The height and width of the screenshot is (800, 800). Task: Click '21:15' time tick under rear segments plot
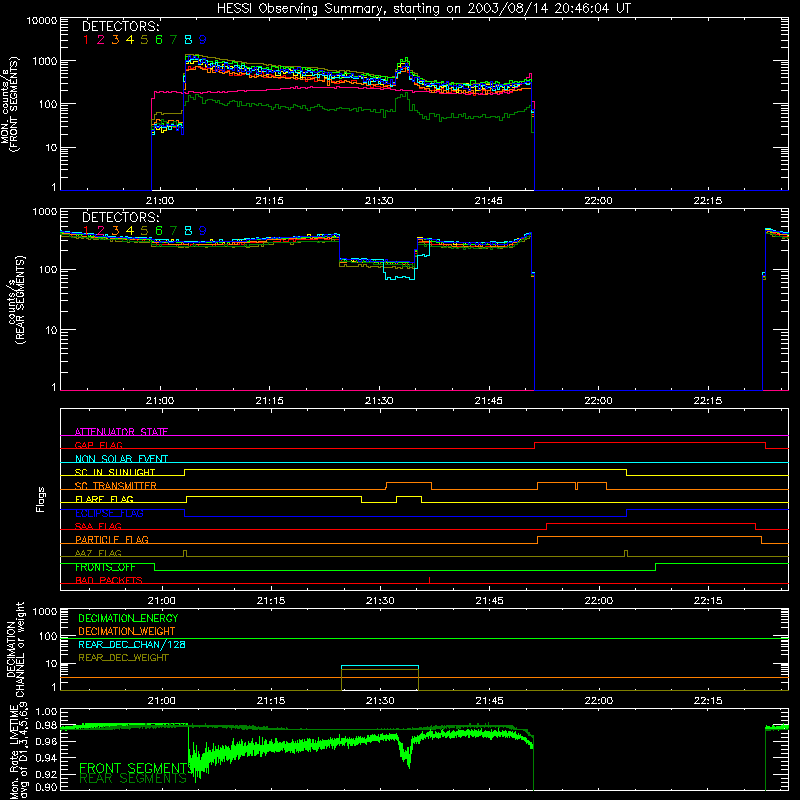pyautogui.click(x=269, y=401)
